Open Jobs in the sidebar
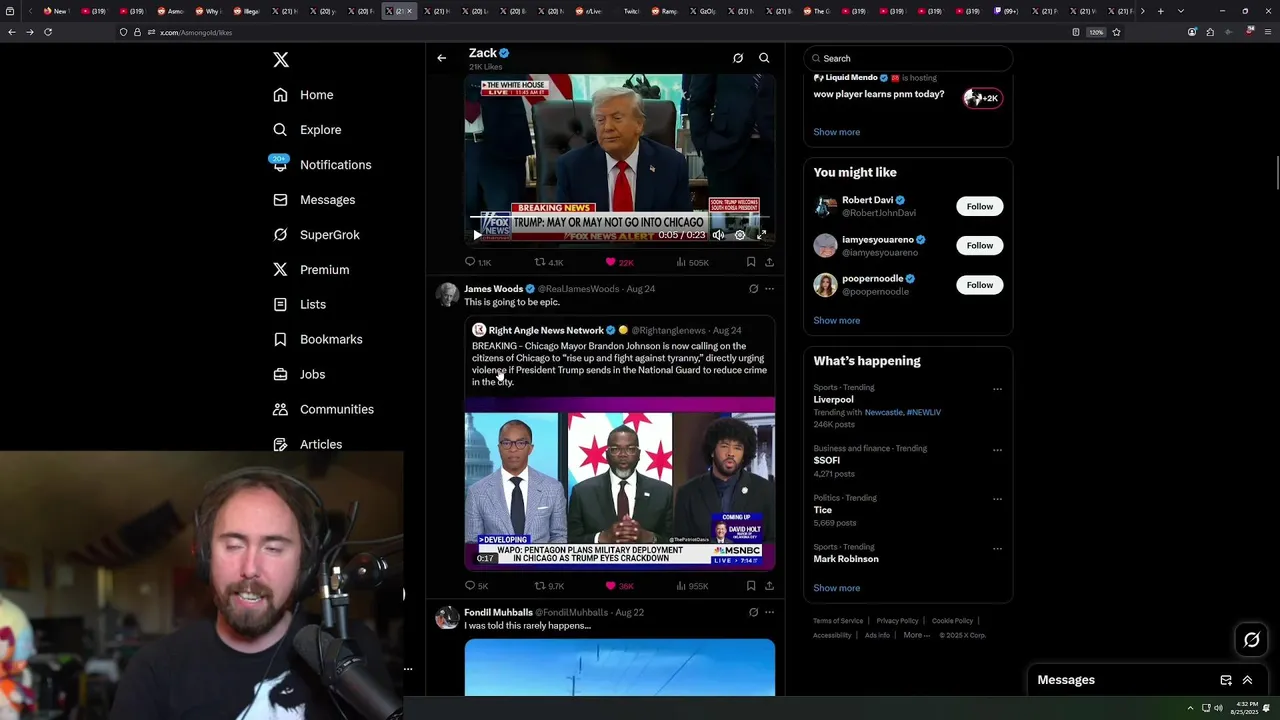 tap(299, 375)
